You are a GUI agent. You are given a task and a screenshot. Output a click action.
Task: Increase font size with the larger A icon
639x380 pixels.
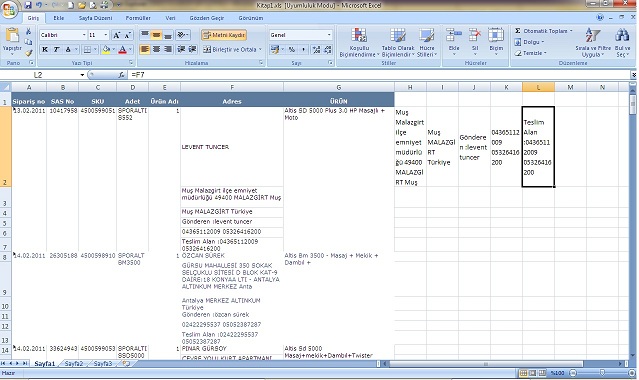[117, 35]
